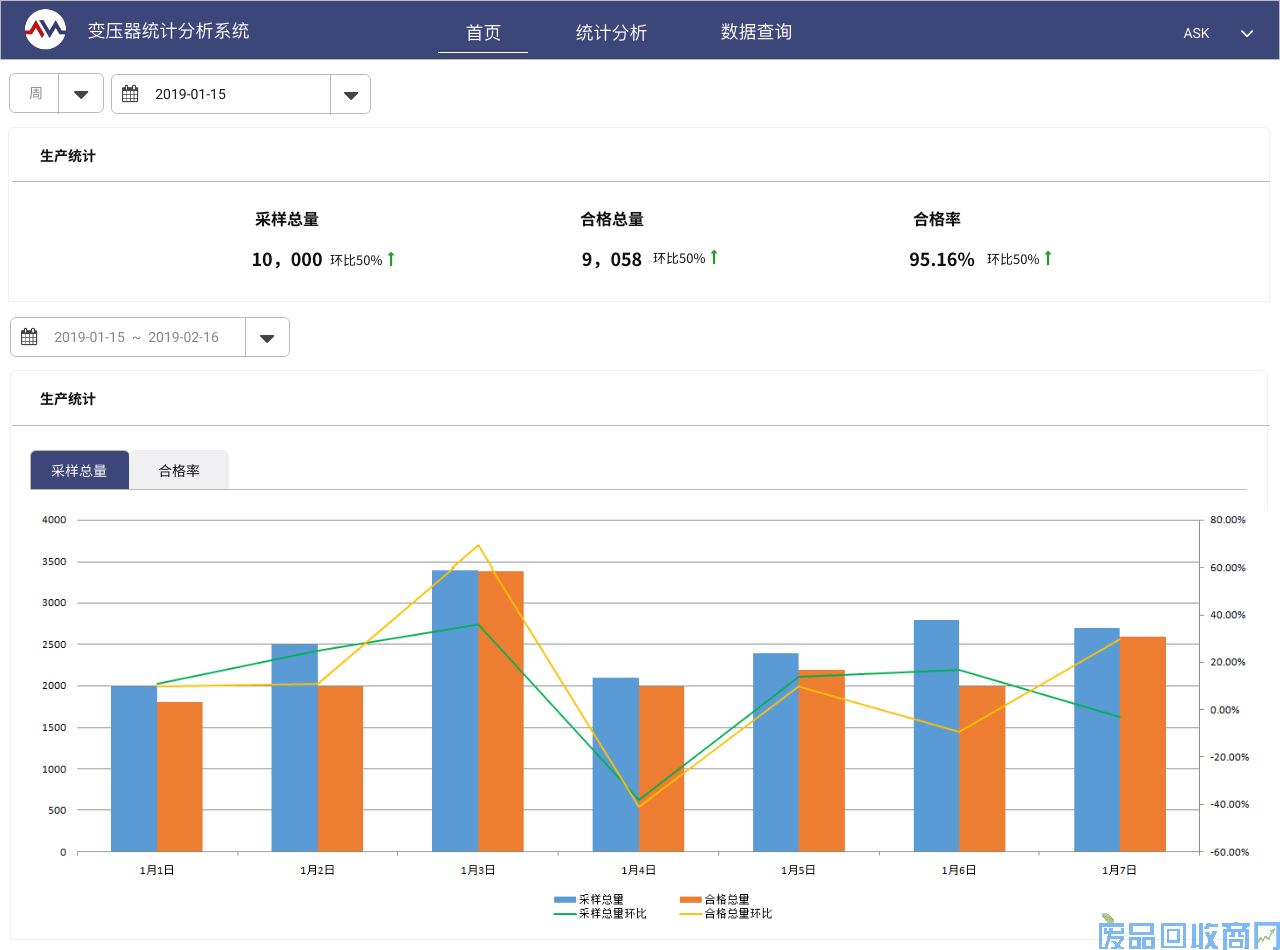Click the calendar icon in date range picker
Screen dimensions: 1280x950
click(29, 337)
